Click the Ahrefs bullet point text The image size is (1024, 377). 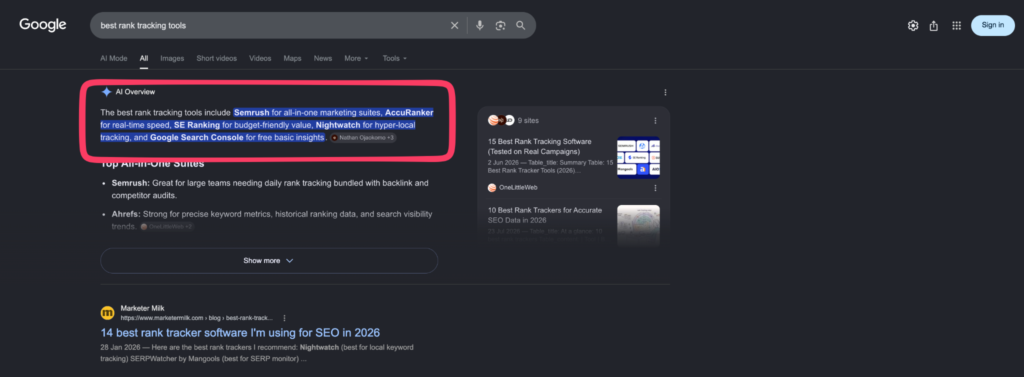[272, 220]
